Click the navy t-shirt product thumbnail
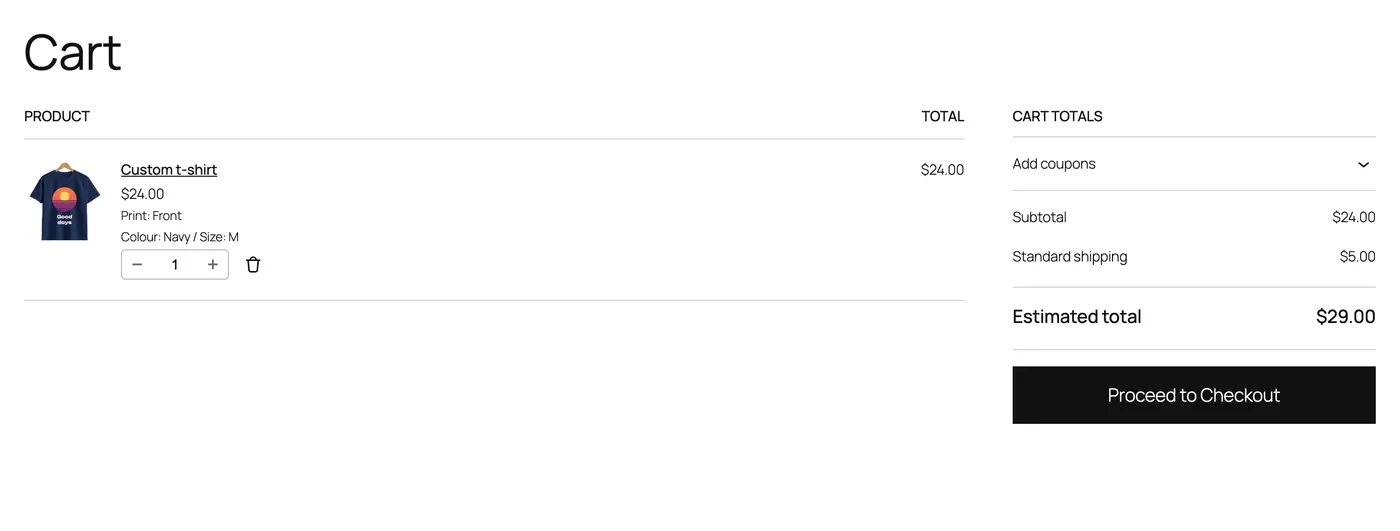Screen dimensions: 1400x531 [64, 203]
